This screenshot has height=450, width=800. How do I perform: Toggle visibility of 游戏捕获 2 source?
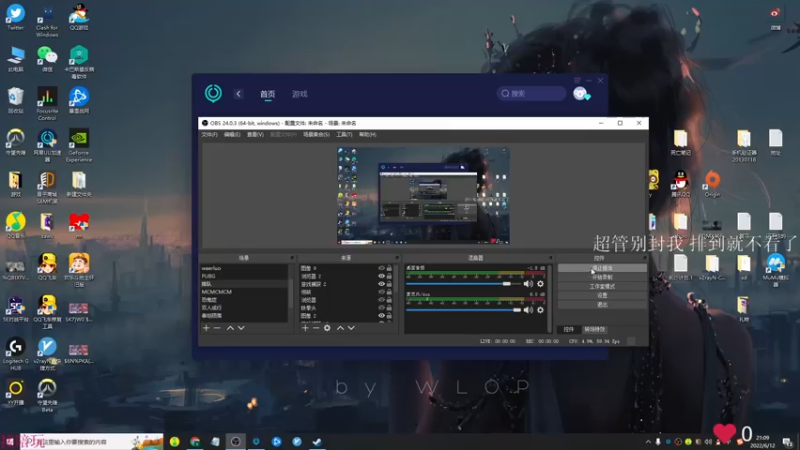coord(381,284)
